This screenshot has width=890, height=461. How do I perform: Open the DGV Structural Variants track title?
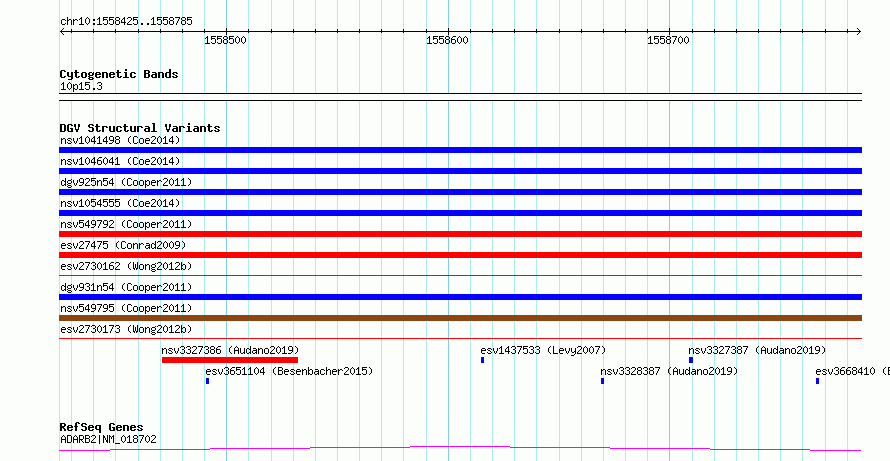pyautogui.click(x=140, y=128)
